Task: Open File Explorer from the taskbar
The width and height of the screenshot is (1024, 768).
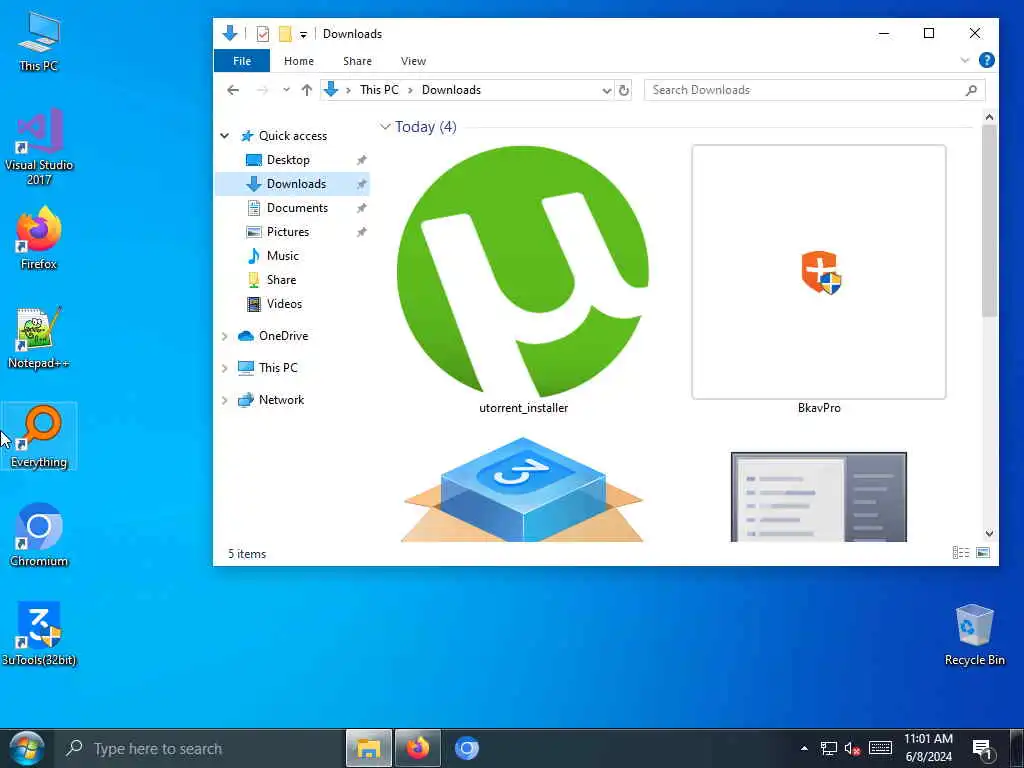Action: click(368, 748)
